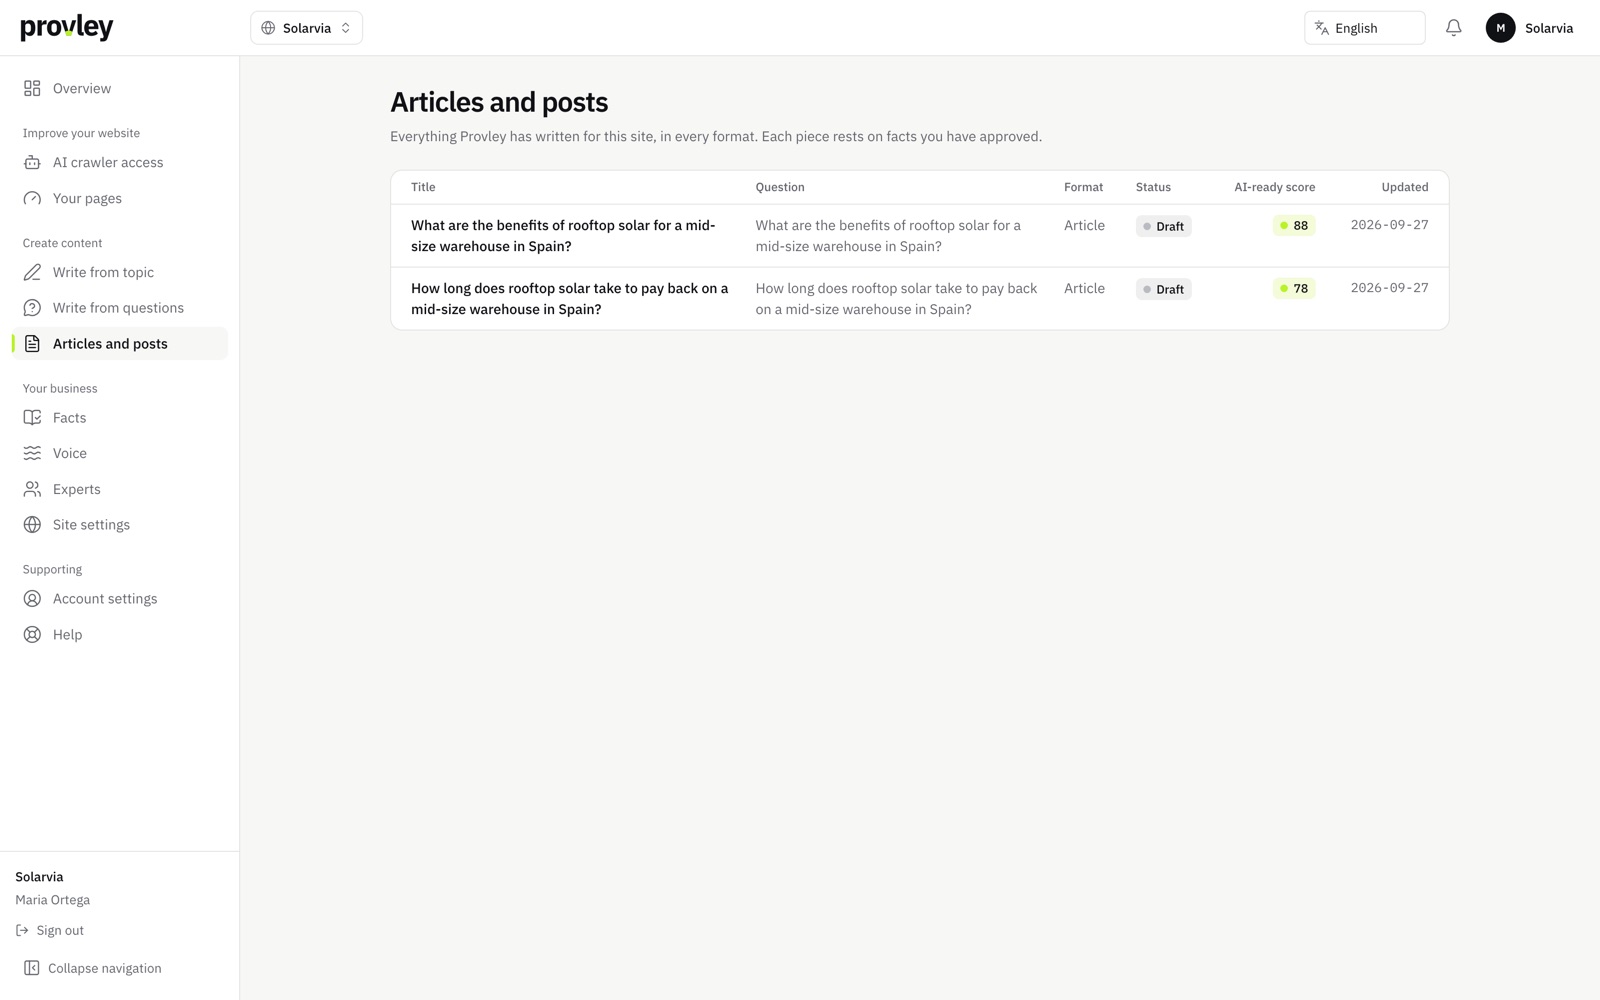Click the Write from questions icon
The image size is (1600, 1000).
(x=32, y=308)
